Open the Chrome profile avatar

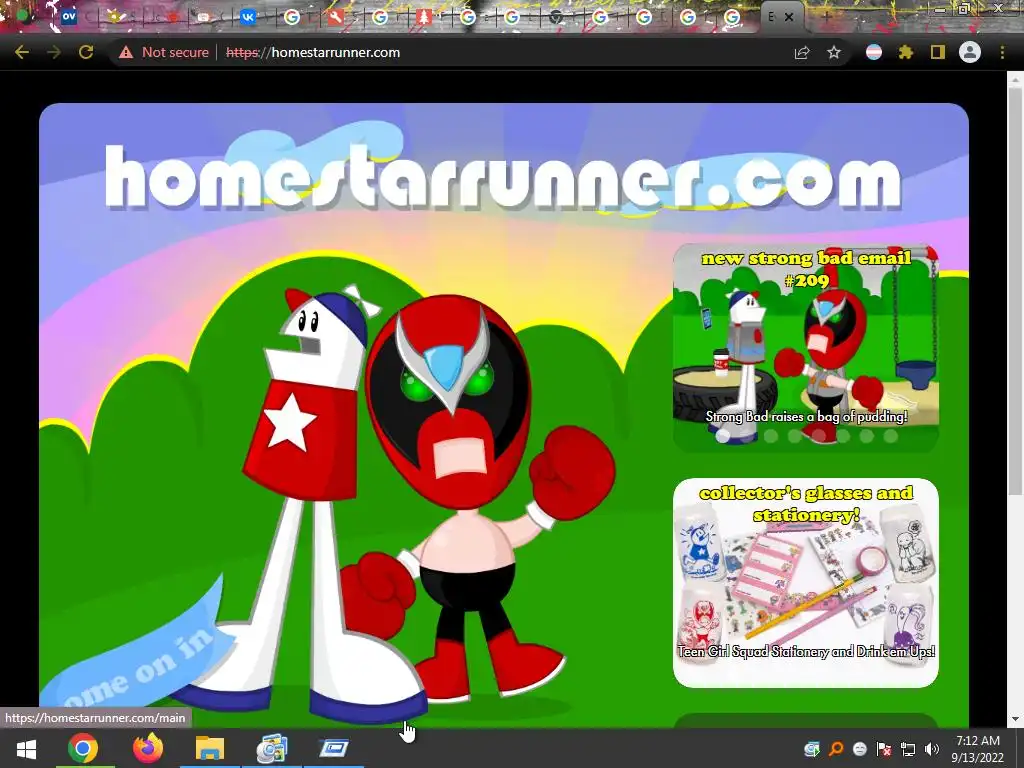tap(970, 52)
